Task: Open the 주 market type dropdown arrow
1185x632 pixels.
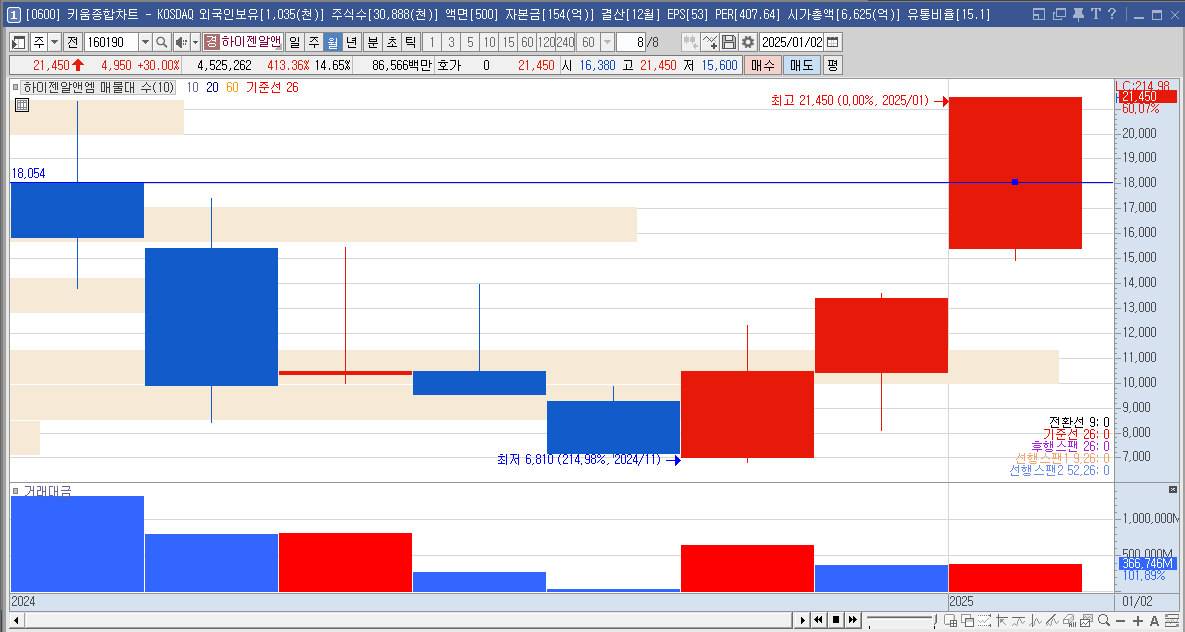Action: (54, 42)
